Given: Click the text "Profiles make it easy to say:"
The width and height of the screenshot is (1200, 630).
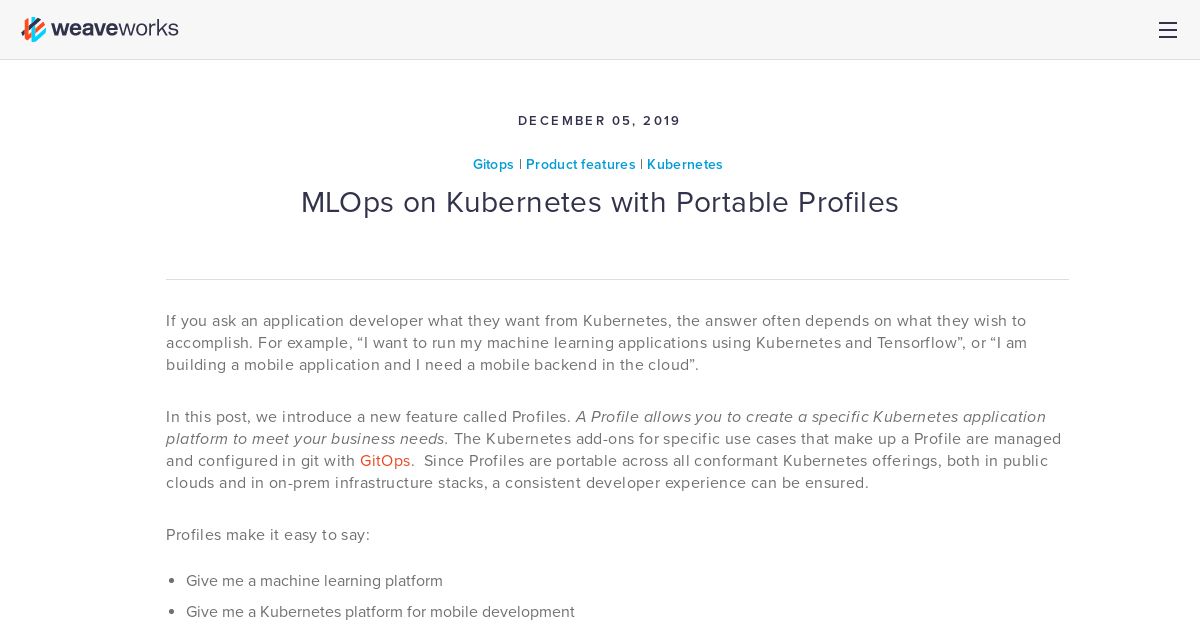Looking at the screenshot, I should point(268,535).
